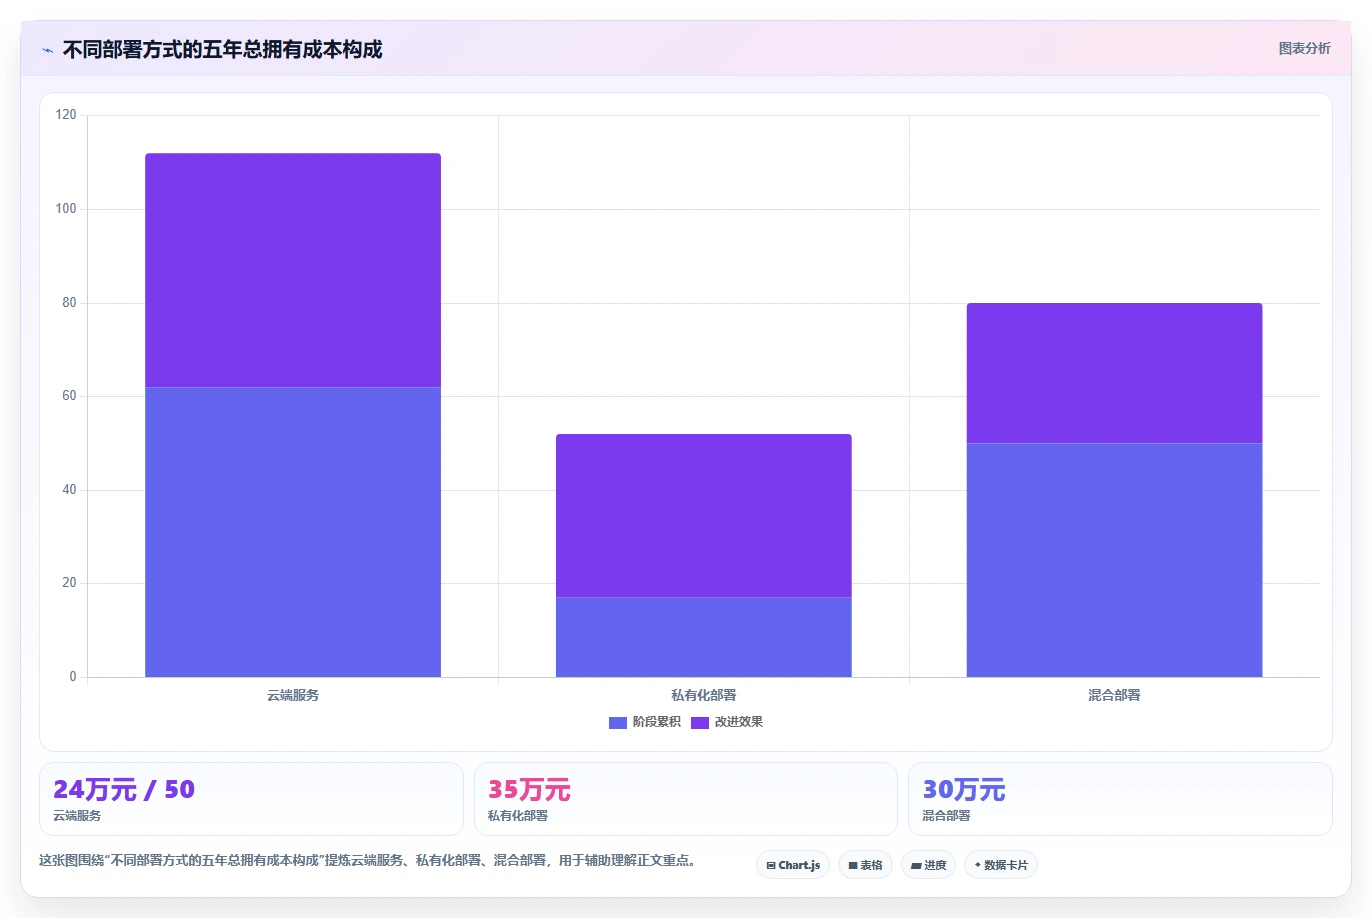The width and height of the screenshot is (1372, 918).
Task: Click the y-axis value 60
Action: (x=69, y=396)
